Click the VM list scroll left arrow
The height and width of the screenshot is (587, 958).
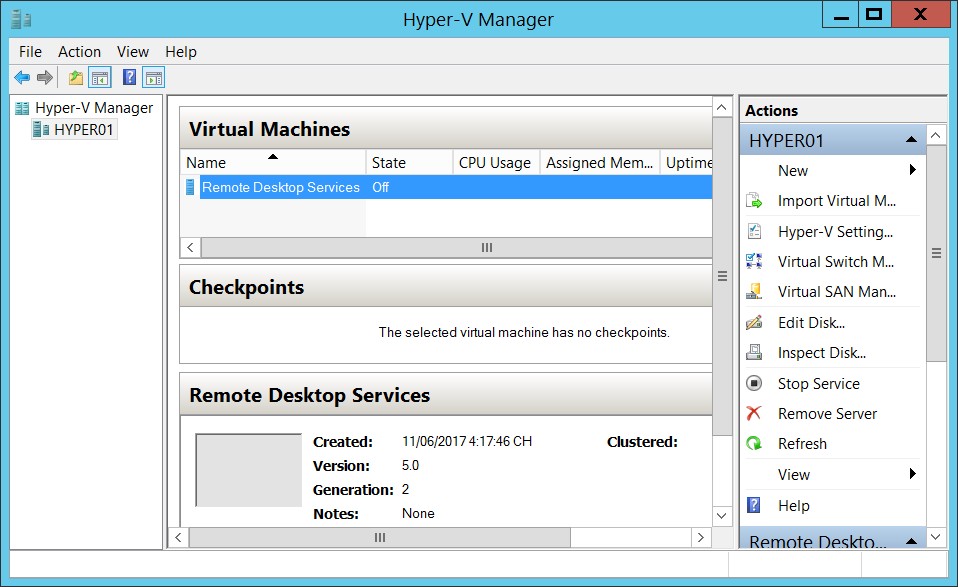[x=191, y=247]
